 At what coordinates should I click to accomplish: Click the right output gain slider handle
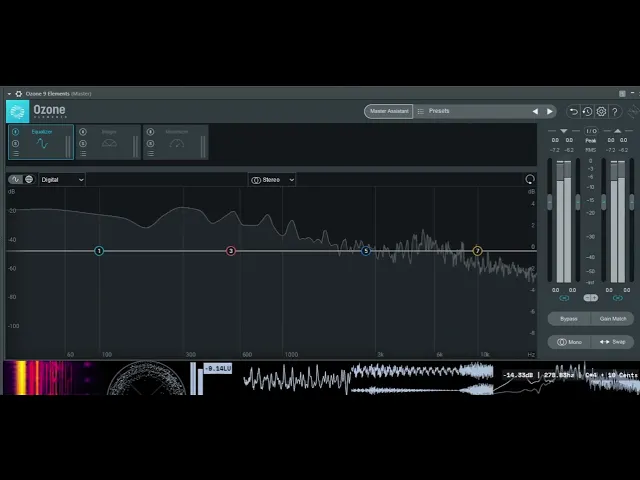631,202
